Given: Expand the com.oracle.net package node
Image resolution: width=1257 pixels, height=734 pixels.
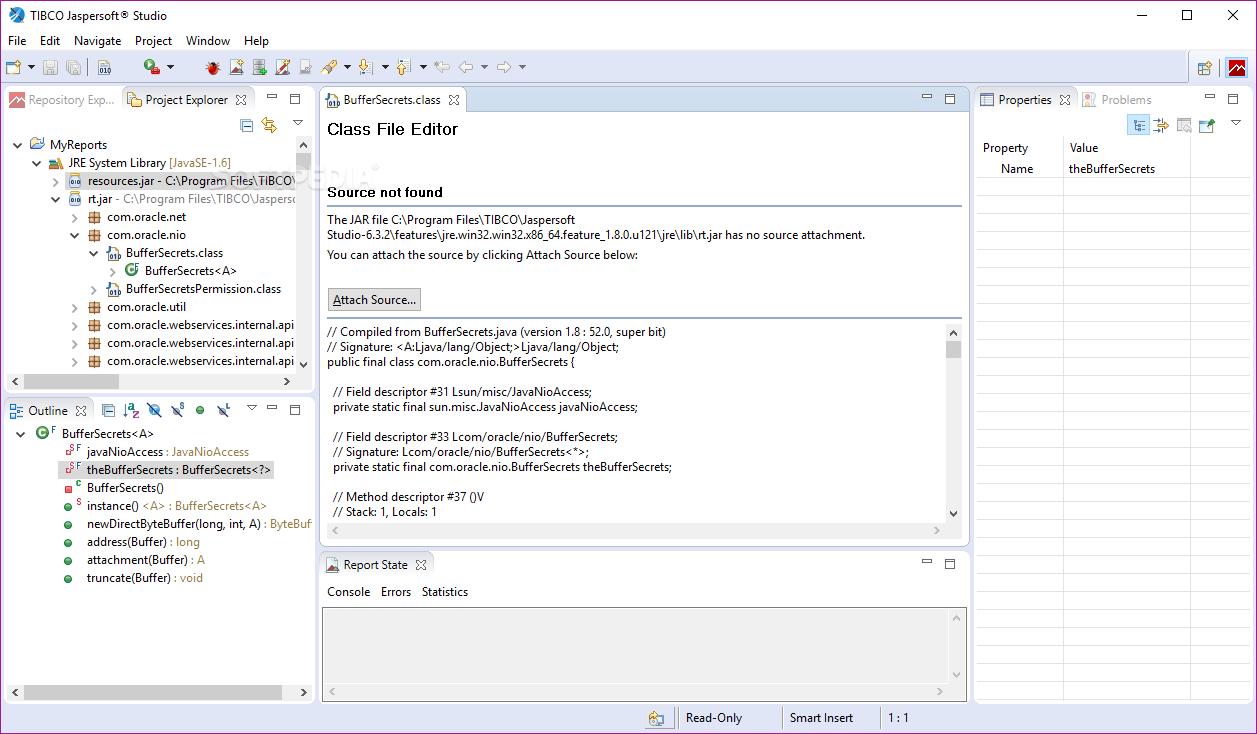Looking at the screenshot, I should pos(75,218).
